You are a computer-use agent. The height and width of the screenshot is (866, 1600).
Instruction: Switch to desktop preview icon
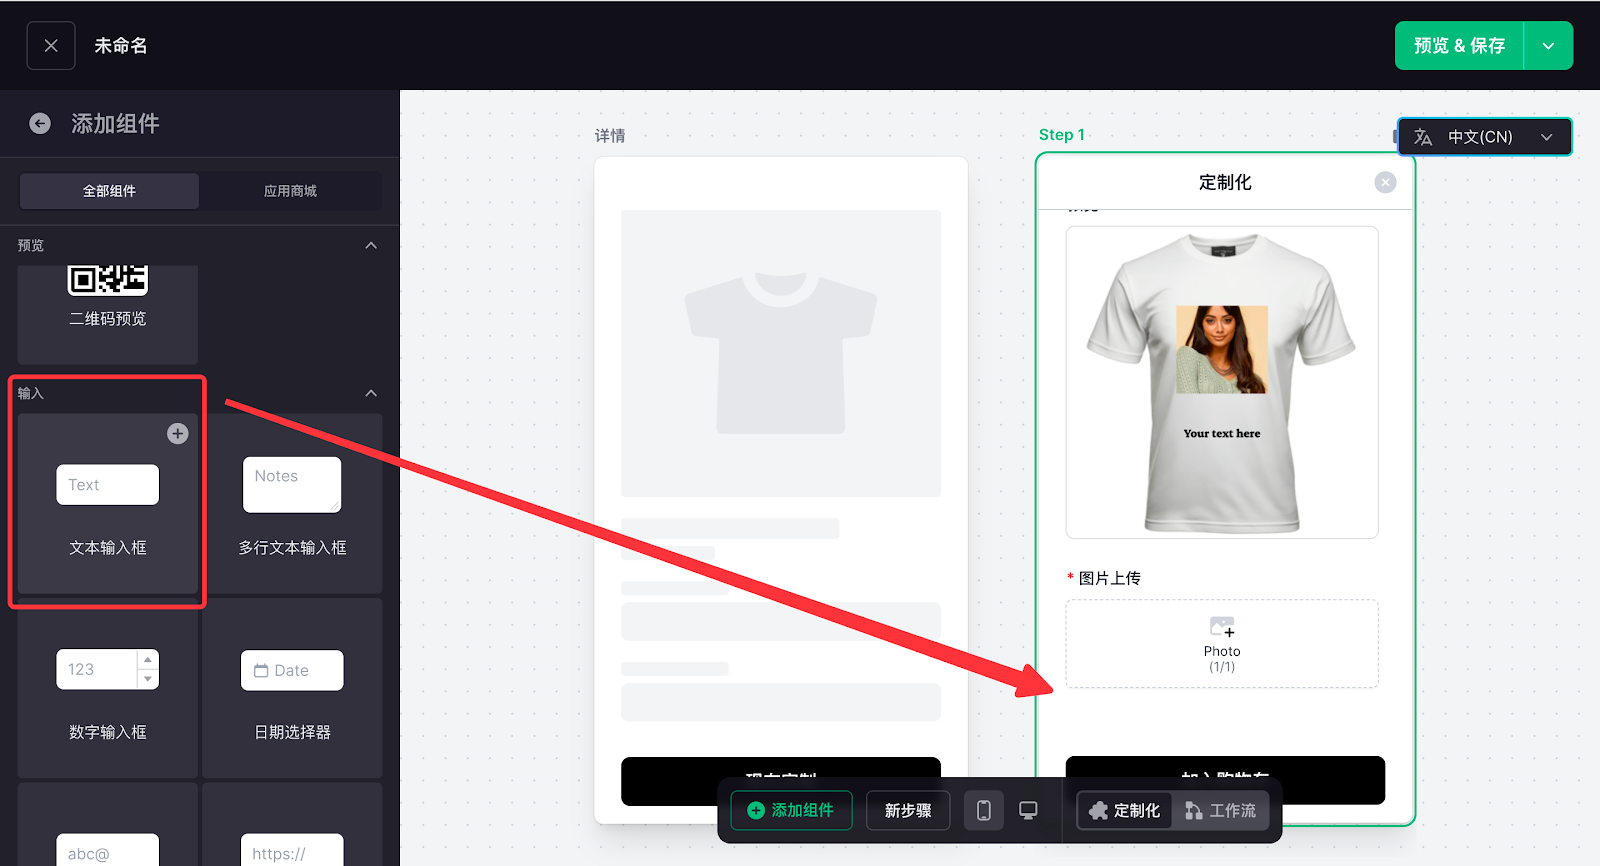click(x=1028, y=810)
